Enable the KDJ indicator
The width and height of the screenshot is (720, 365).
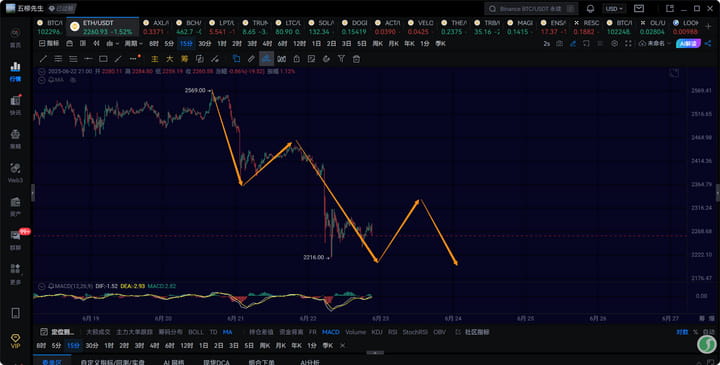coord(377,332)
